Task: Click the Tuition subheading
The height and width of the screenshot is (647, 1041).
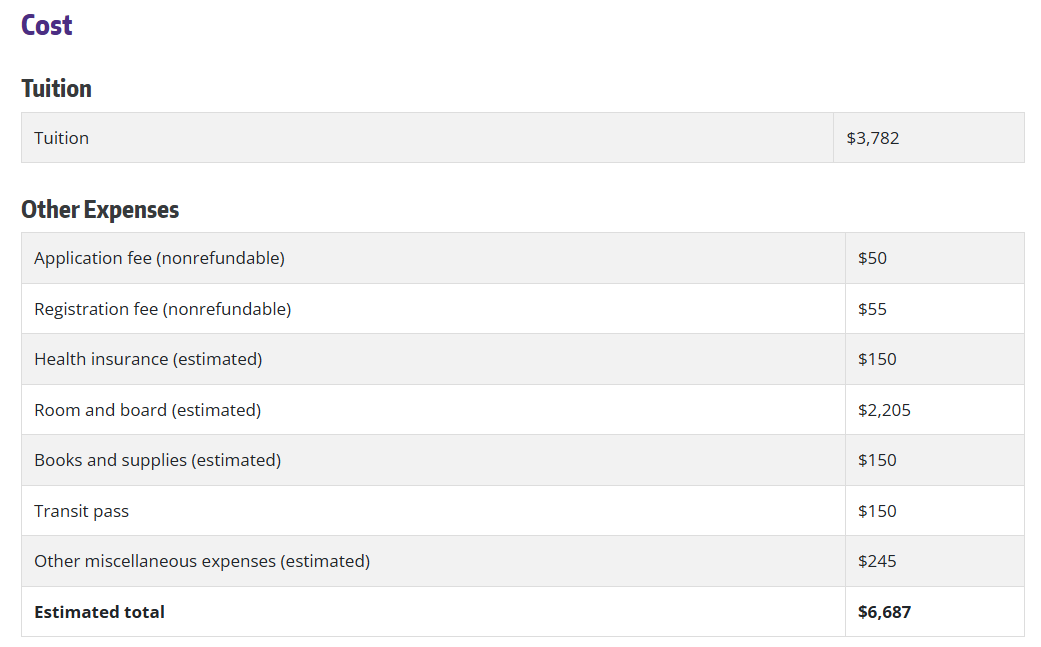Action: click(x=56, y=88)
